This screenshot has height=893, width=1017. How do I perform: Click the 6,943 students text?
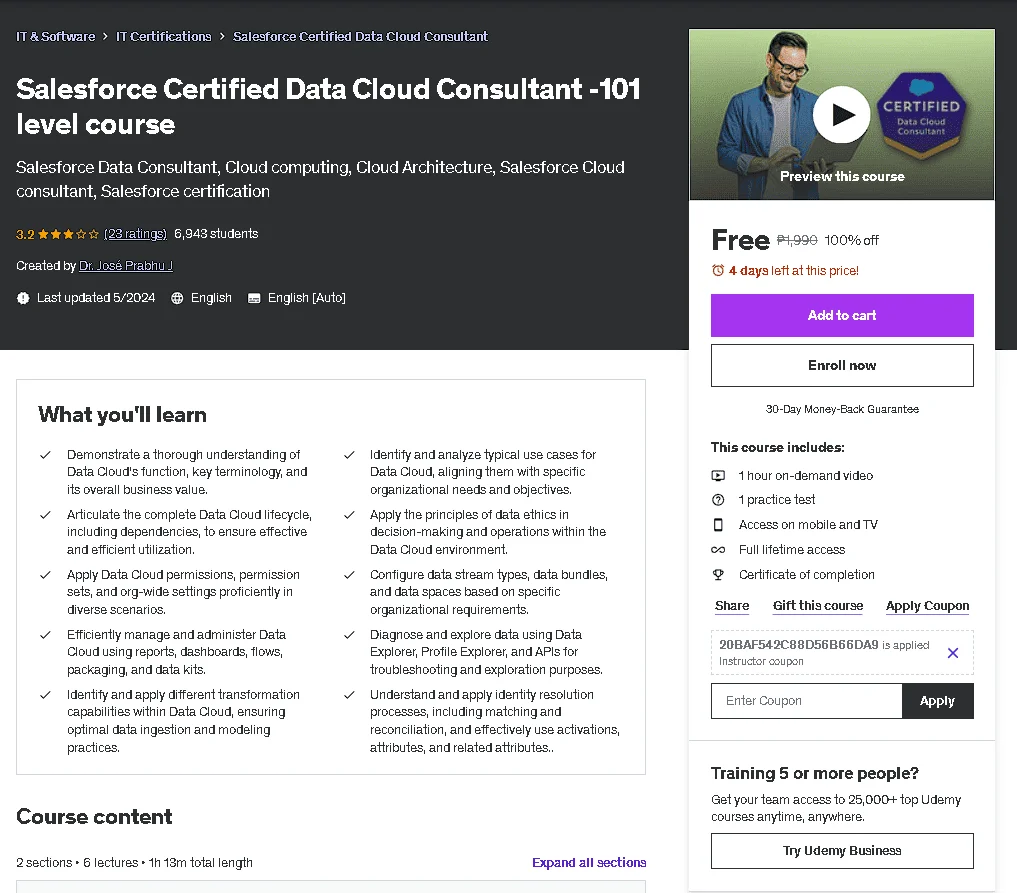[x=216, y=233]
